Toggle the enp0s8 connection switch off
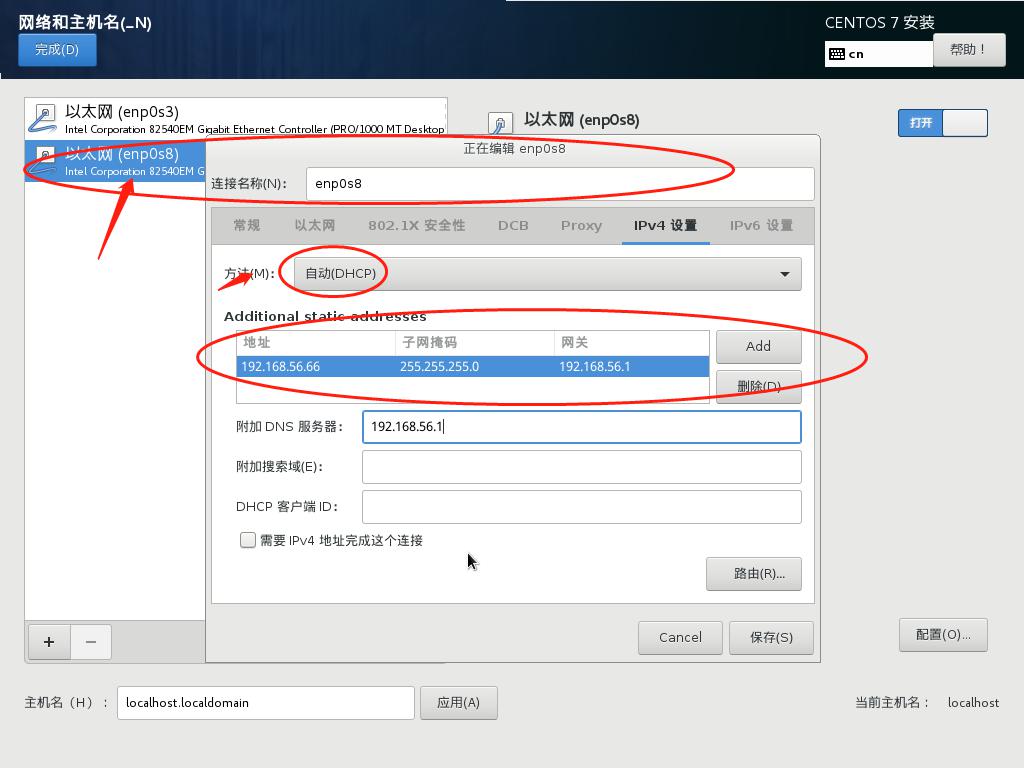The height and width of the screenshot is (768, 1024). click(942, 123)
